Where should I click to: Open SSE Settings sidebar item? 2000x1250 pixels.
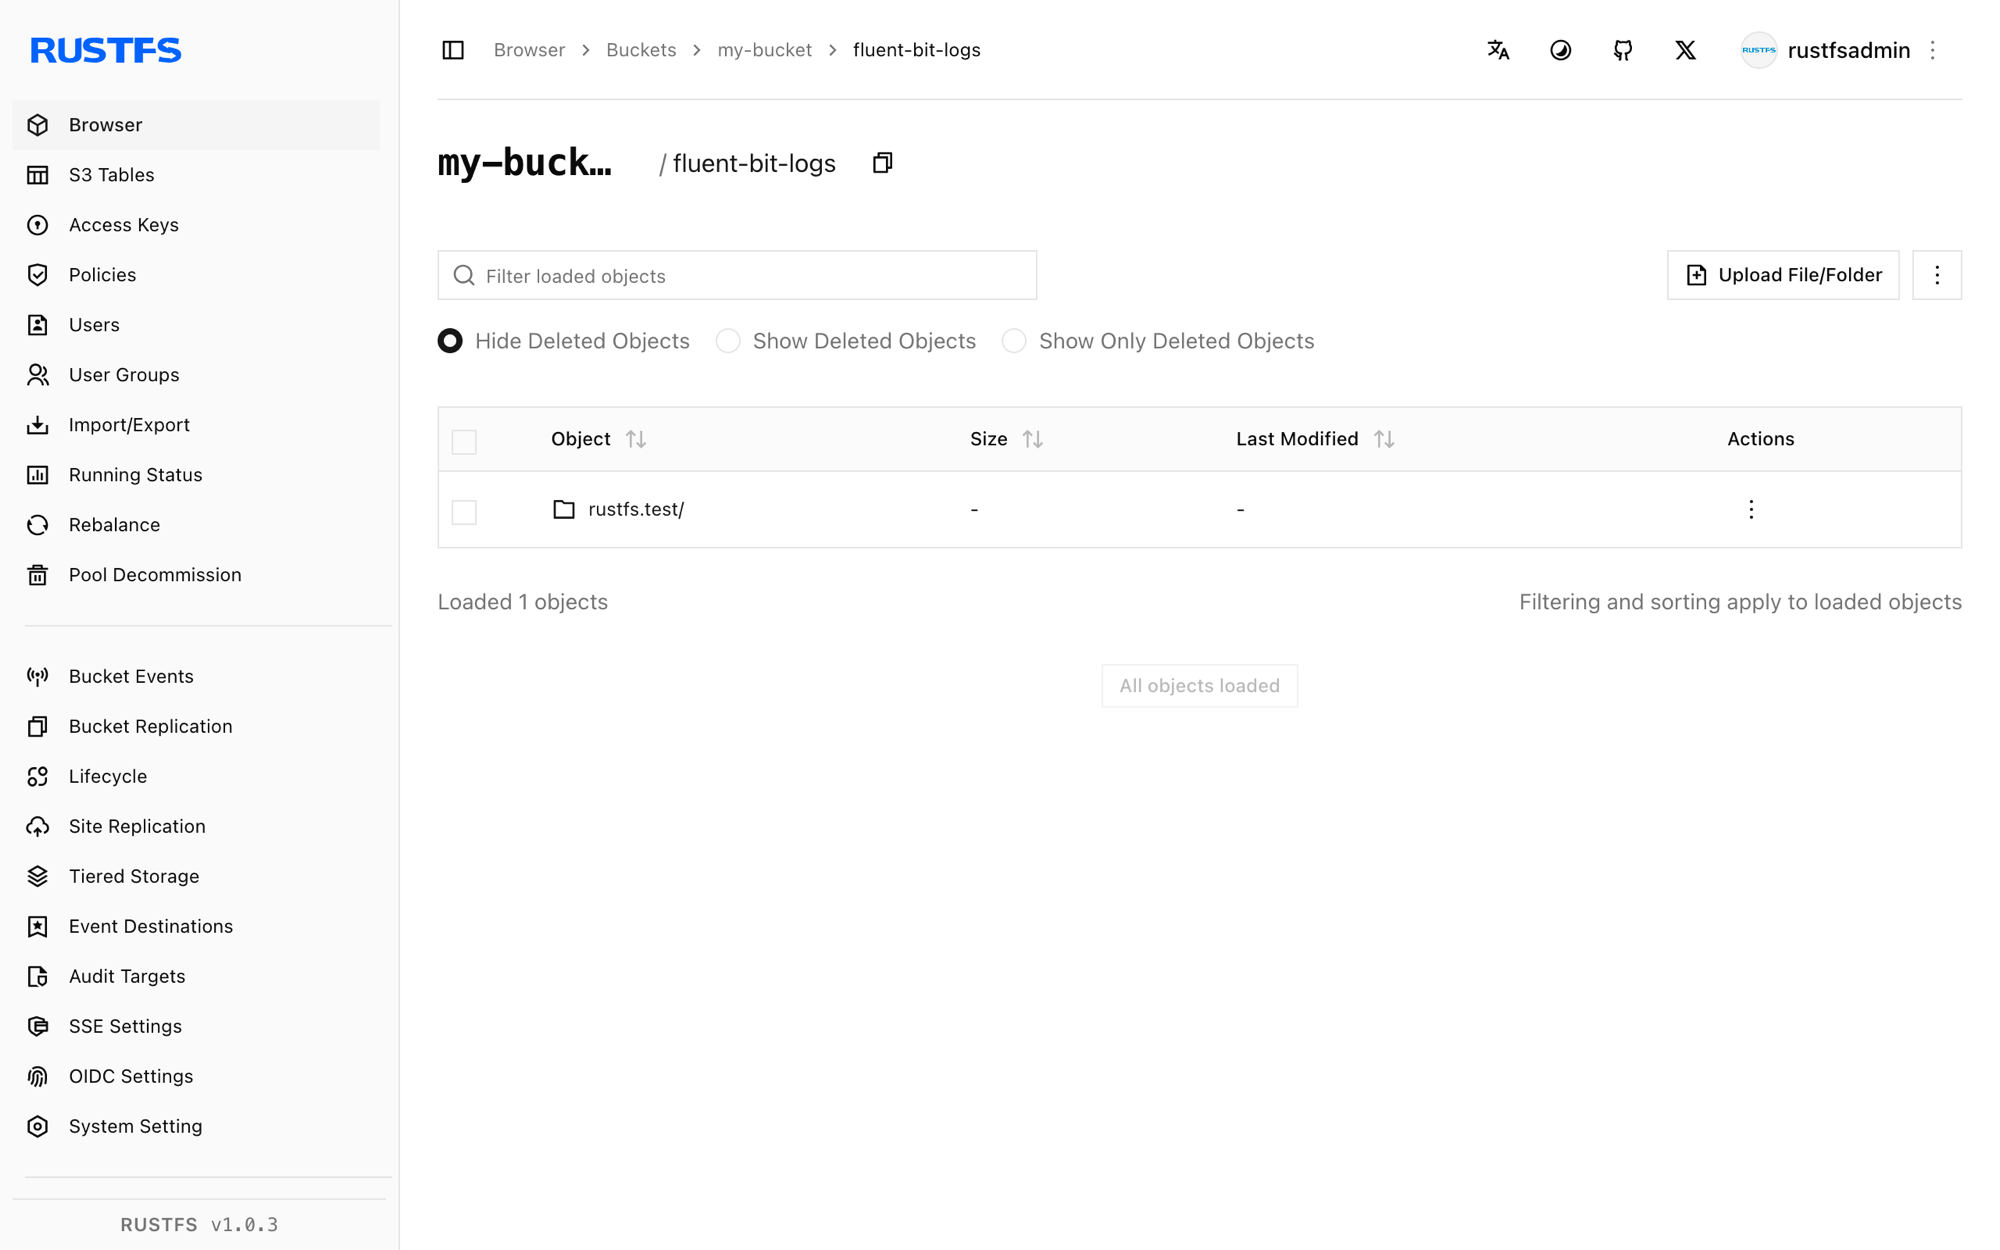pyautogui.click(x=196, y=1026)
